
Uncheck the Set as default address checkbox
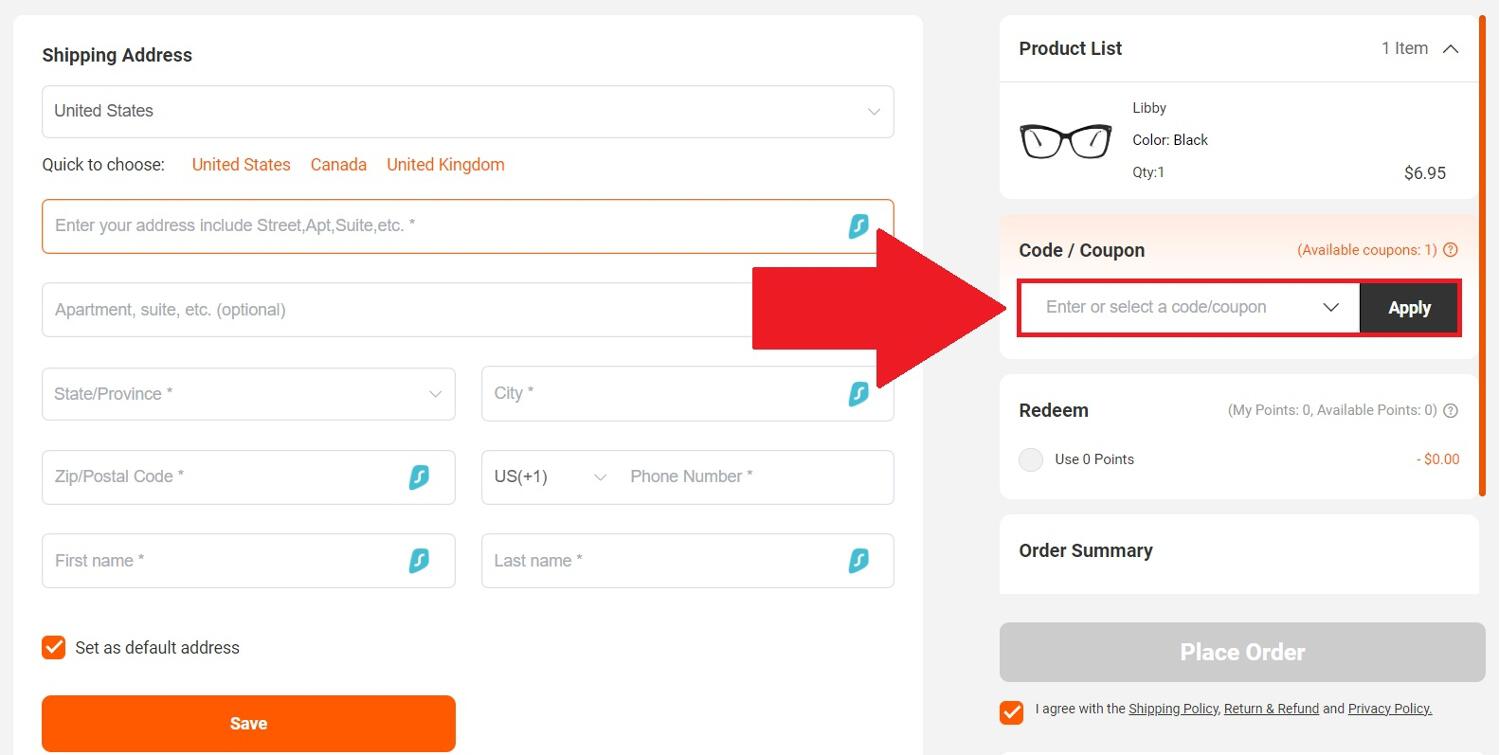53,647
